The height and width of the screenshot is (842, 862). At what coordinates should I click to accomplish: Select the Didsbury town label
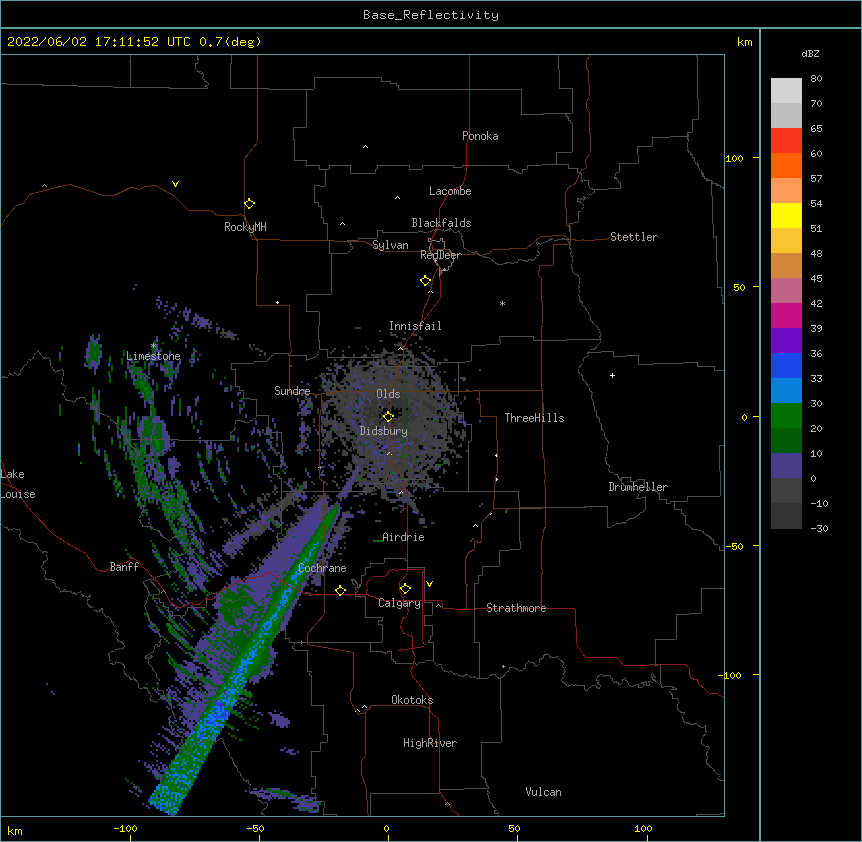pos(384,431)
